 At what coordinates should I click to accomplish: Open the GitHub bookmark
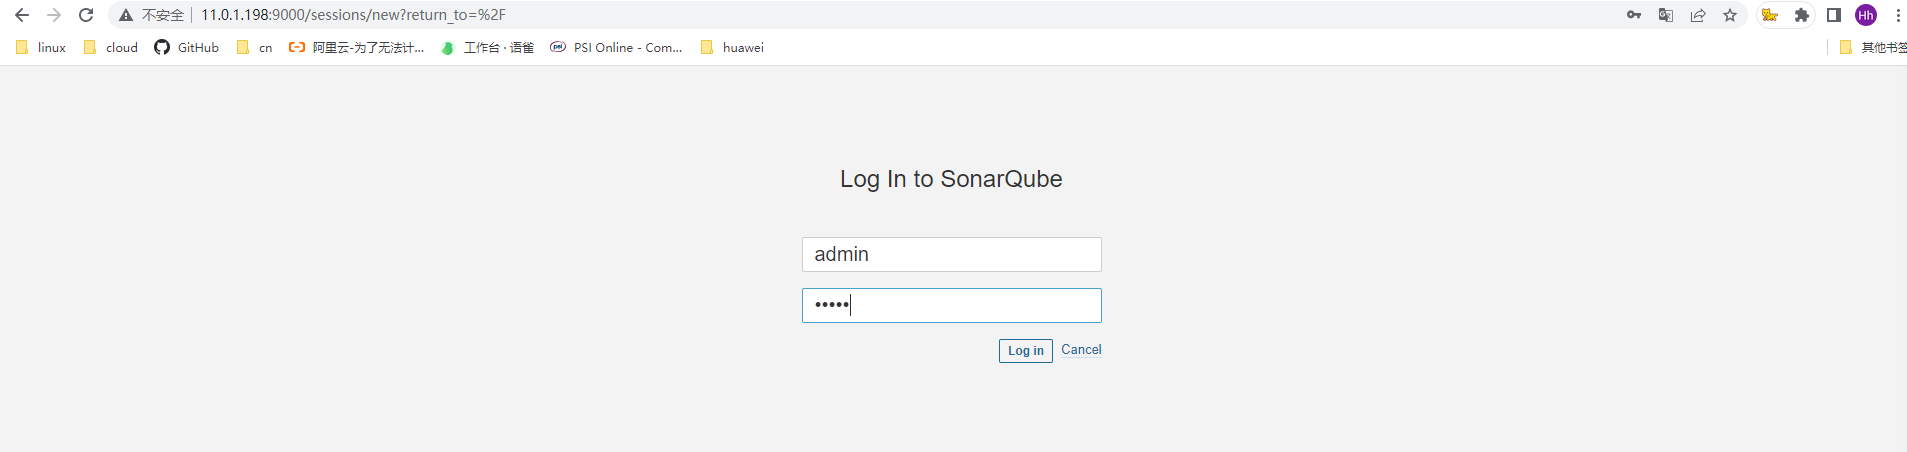point(186,47)
